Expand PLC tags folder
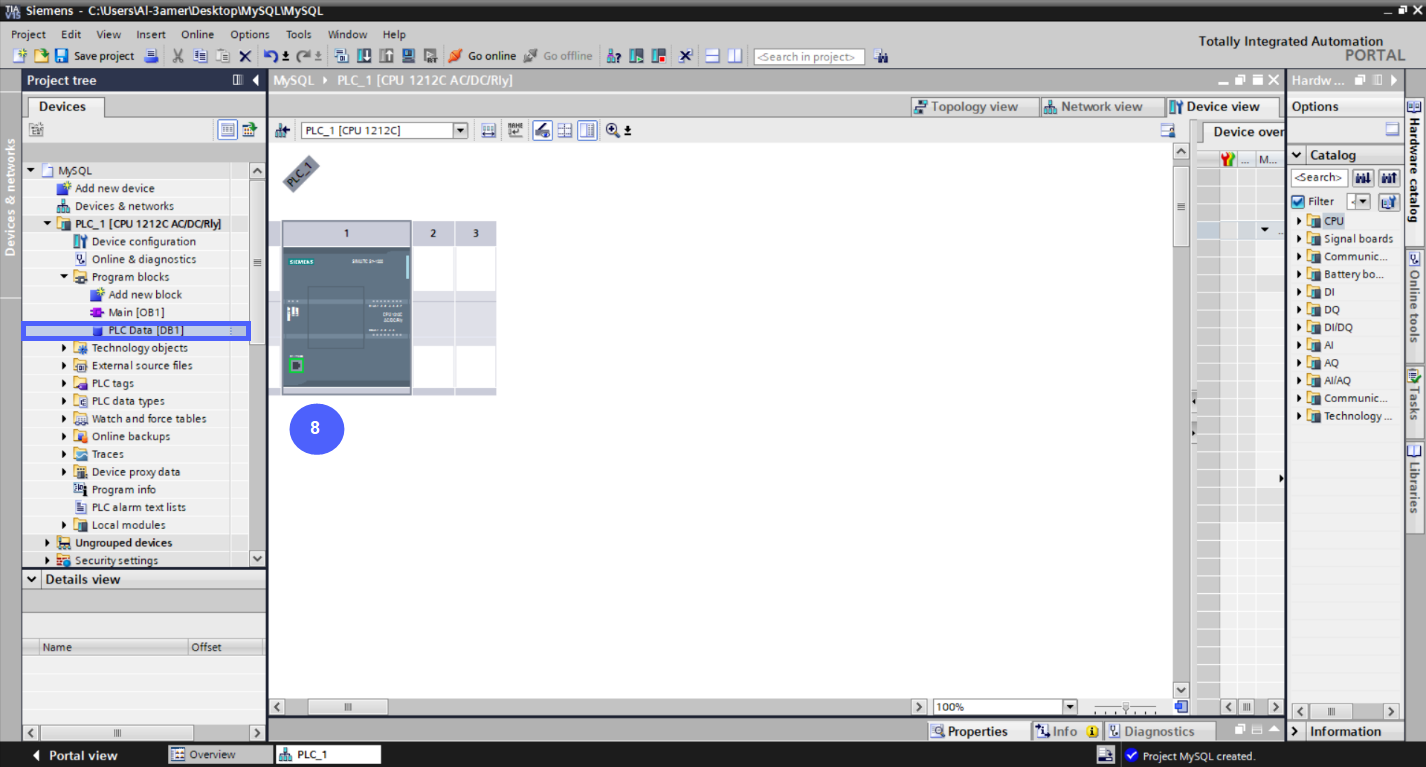 point(64,383)
